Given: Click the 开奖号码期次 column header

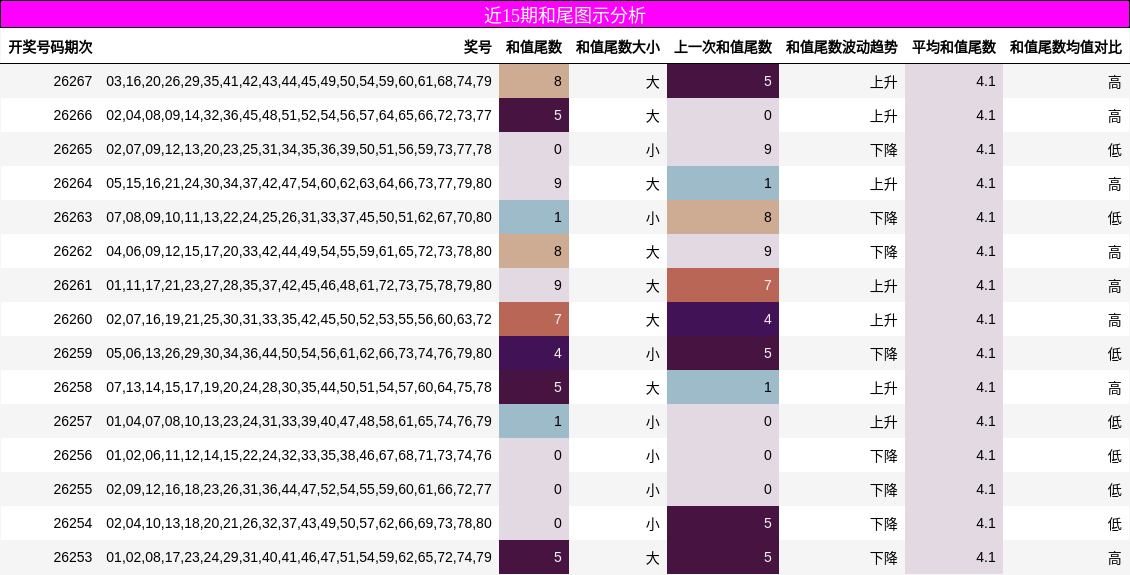Looking at the screenshot, I should tap(50, 47).
